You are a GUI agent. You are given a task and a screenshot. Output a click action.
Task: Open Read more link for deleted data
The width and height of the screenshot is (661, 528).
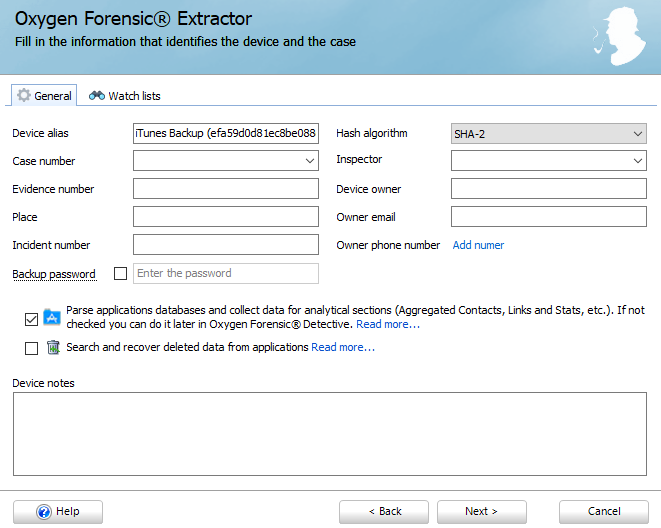pyautogui.click(x=343, y=347)
